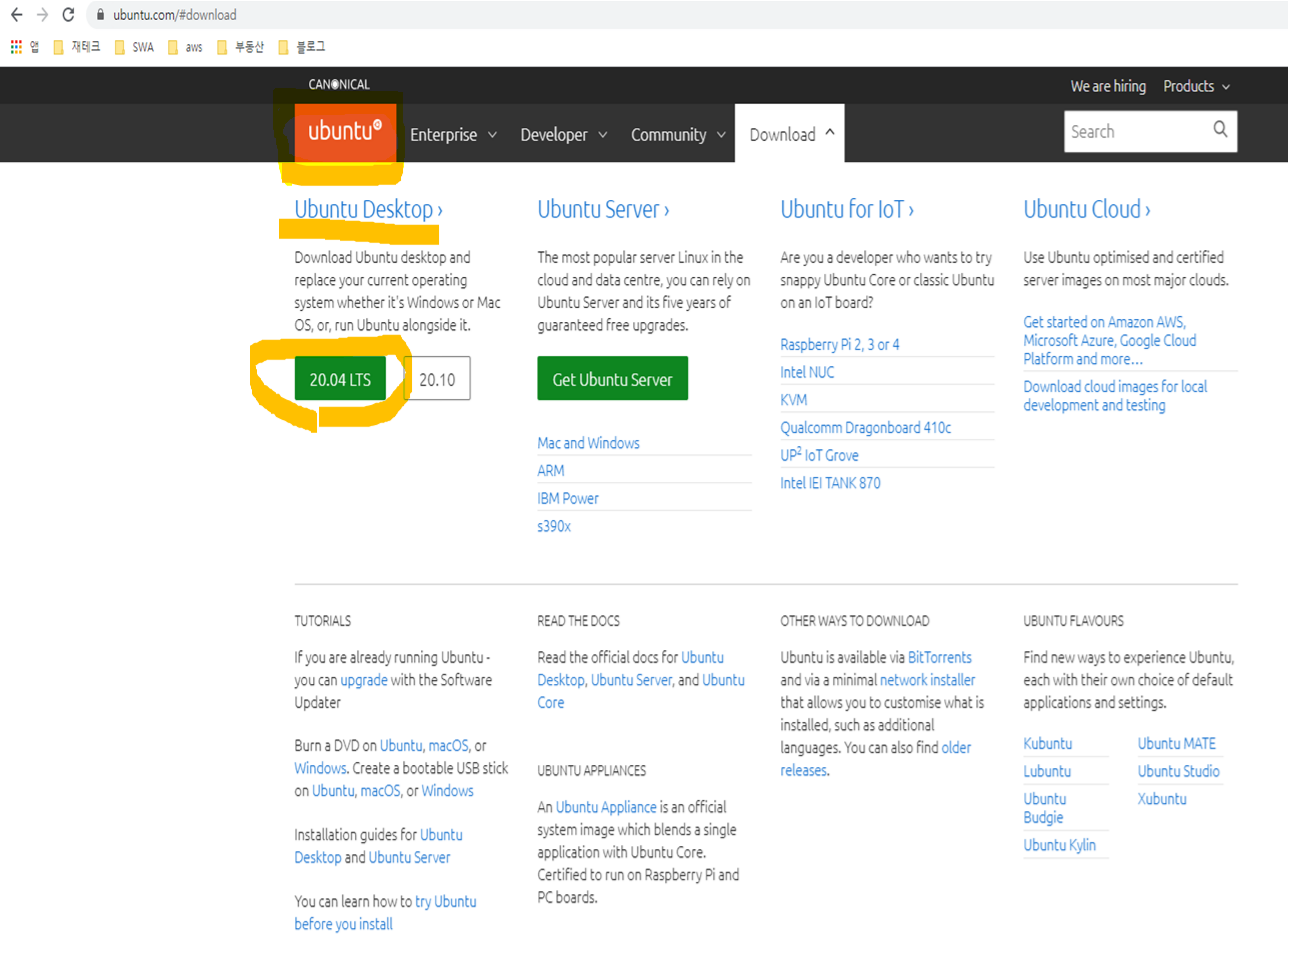Open the Ubuntu Kylin flavour link
The height and width of the screenshot is (957, 1293).
1059,845
